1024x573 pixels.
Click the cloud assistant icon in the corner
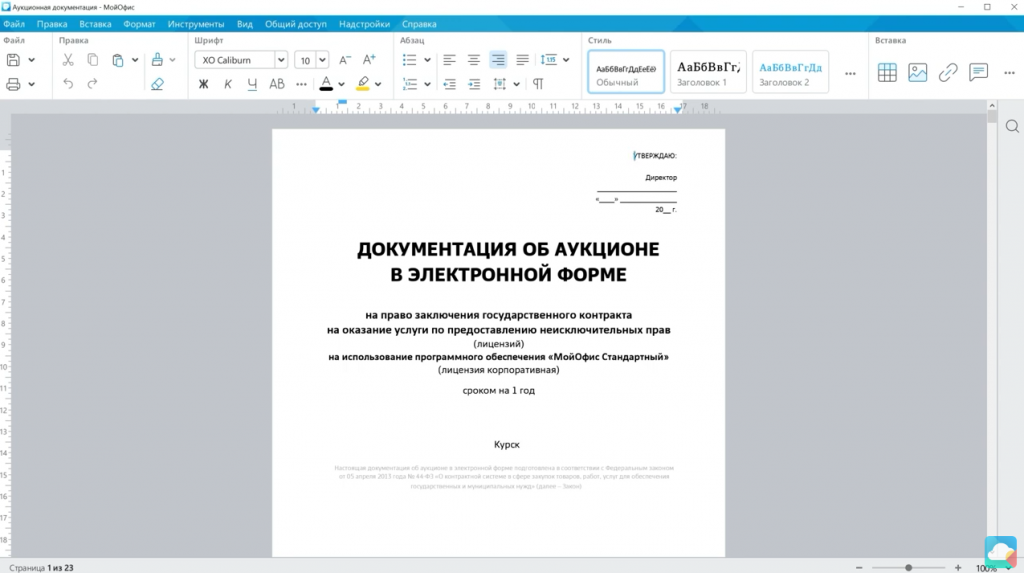pos(1000,552)
